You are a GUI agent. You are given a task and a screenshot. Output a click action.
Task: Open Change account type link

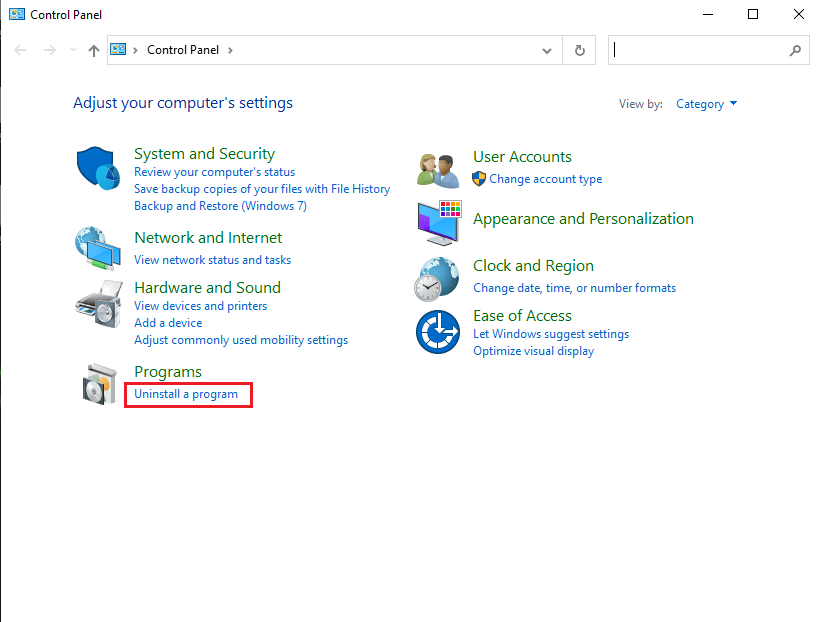pyautogui.click(x=545, y=179)
